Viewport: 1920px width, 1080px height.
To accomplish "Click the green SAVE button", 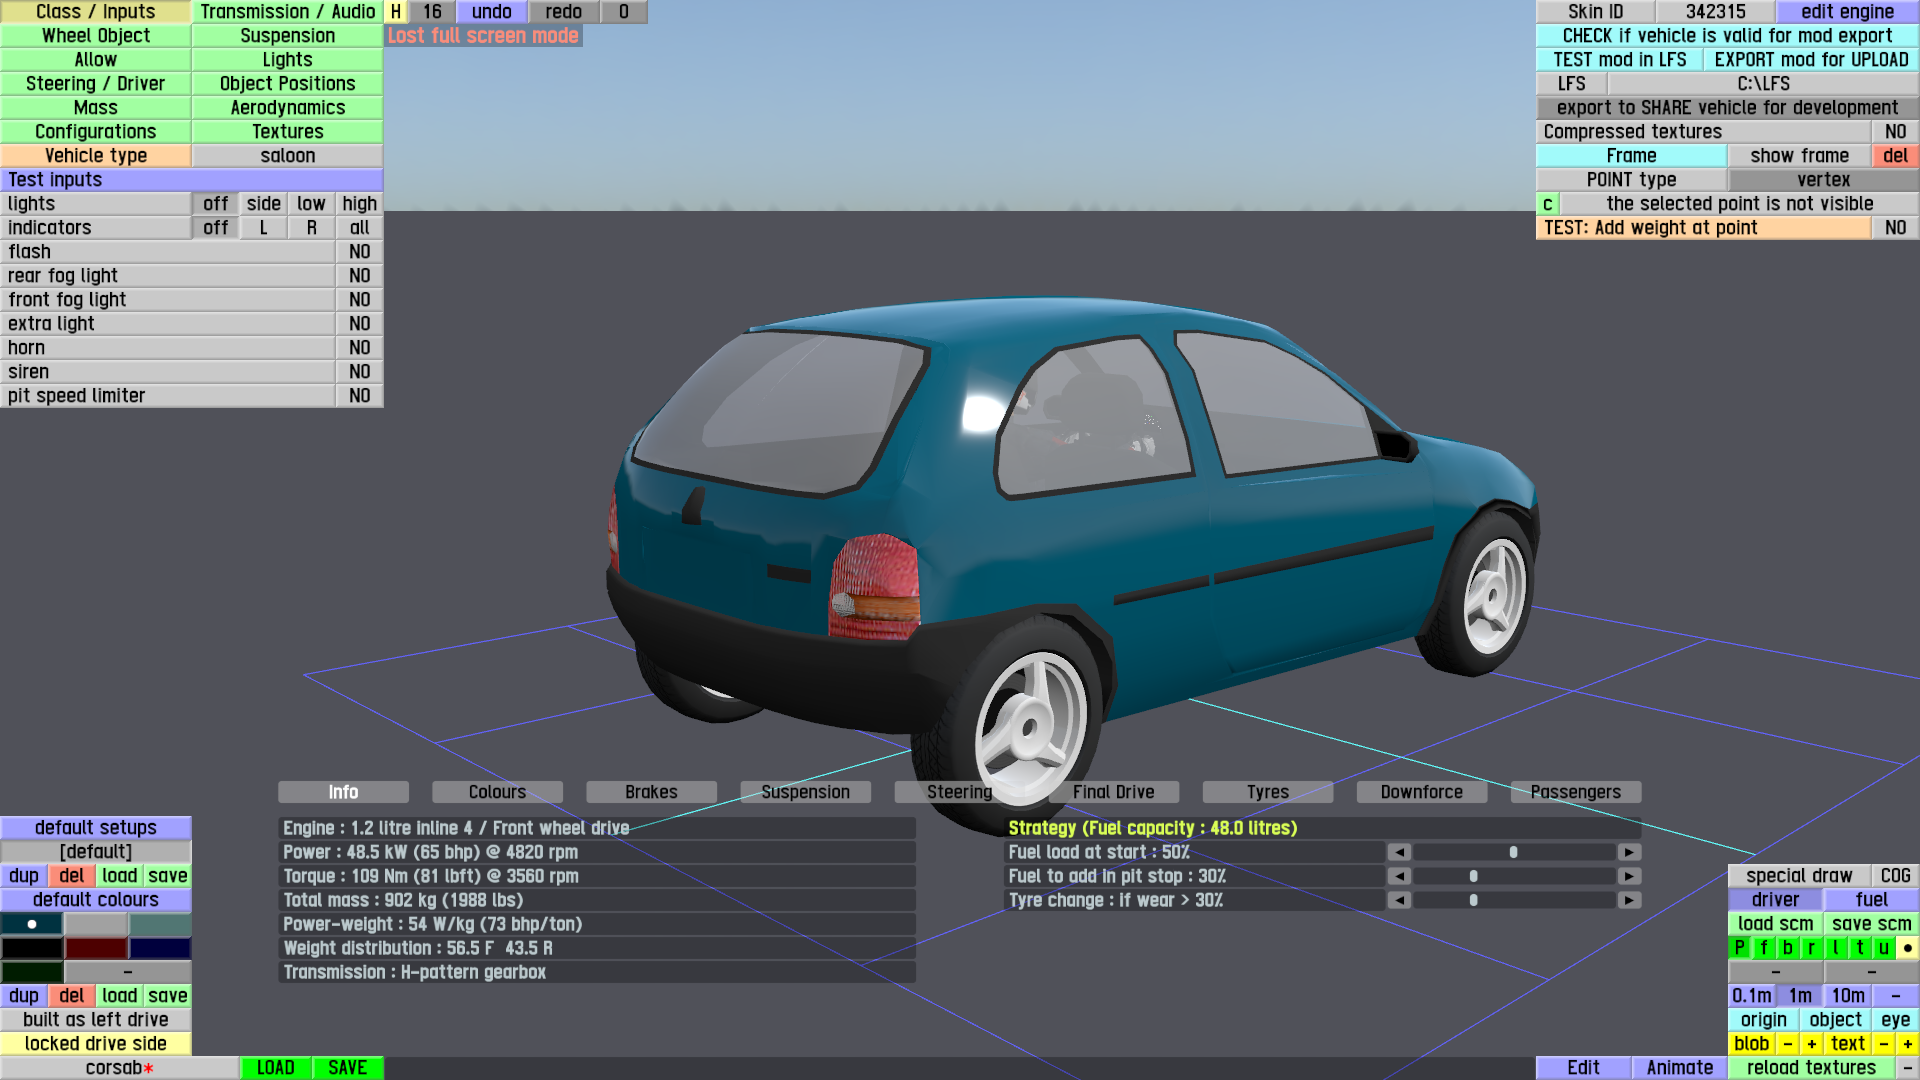I will point(347,1068).
